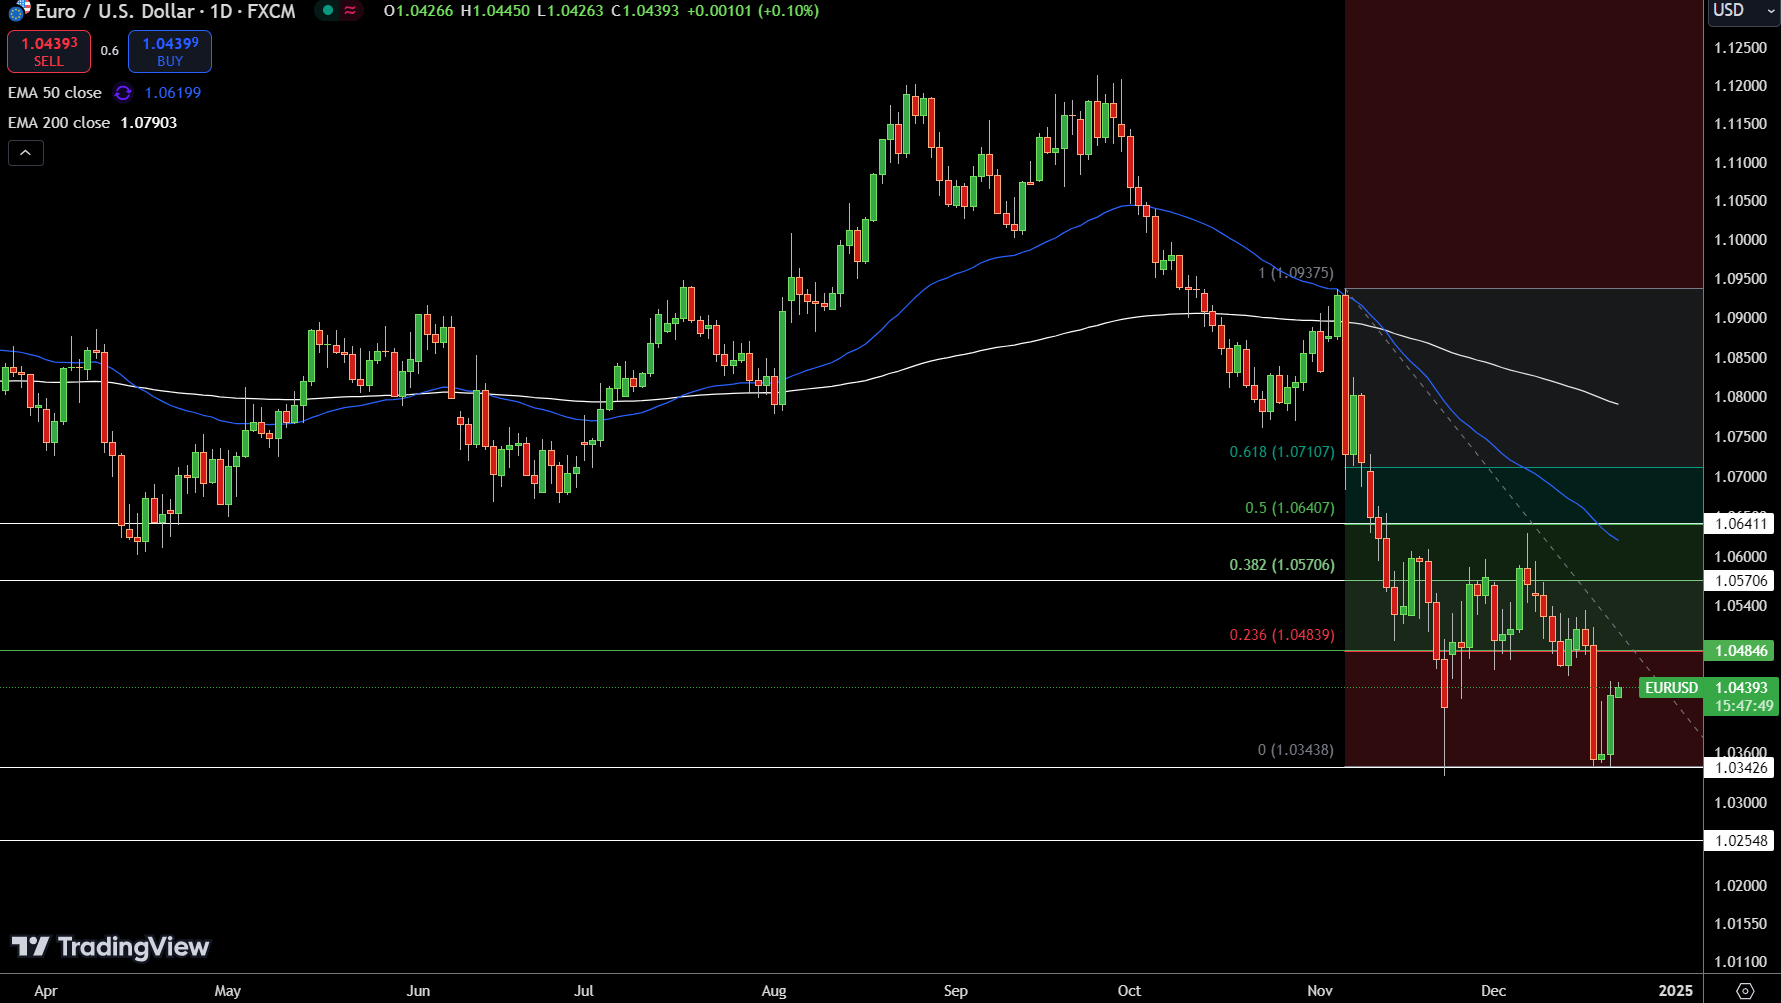Viewport: 1781px width, 1003px height.
Task: Click the OHLC change value +0.00101 (+0.10%)
Action: [x=753, y=11]
